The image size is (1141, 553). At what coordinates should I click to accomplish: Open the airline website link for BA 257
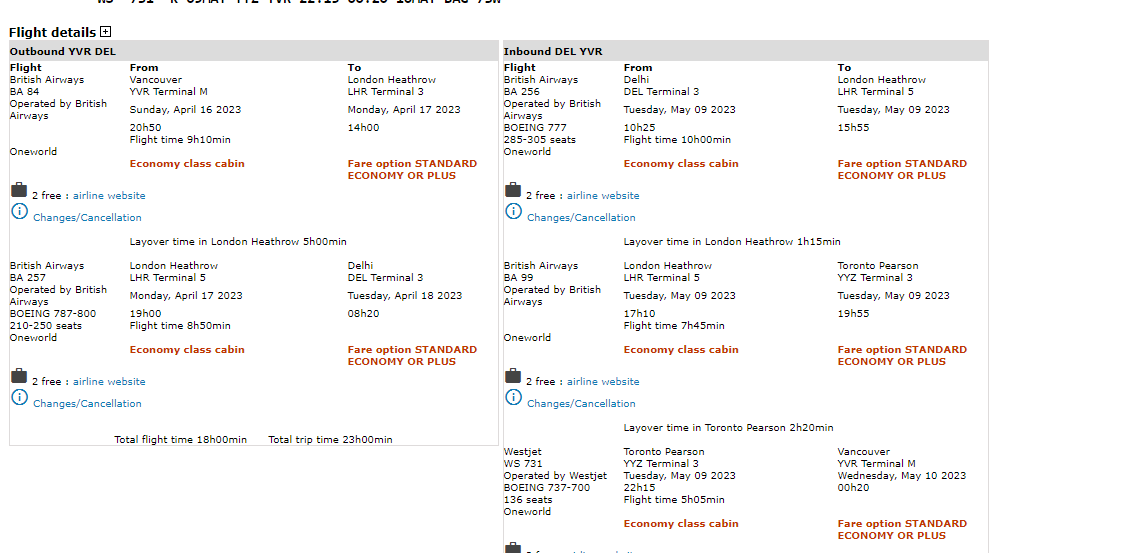pos(109,382)
